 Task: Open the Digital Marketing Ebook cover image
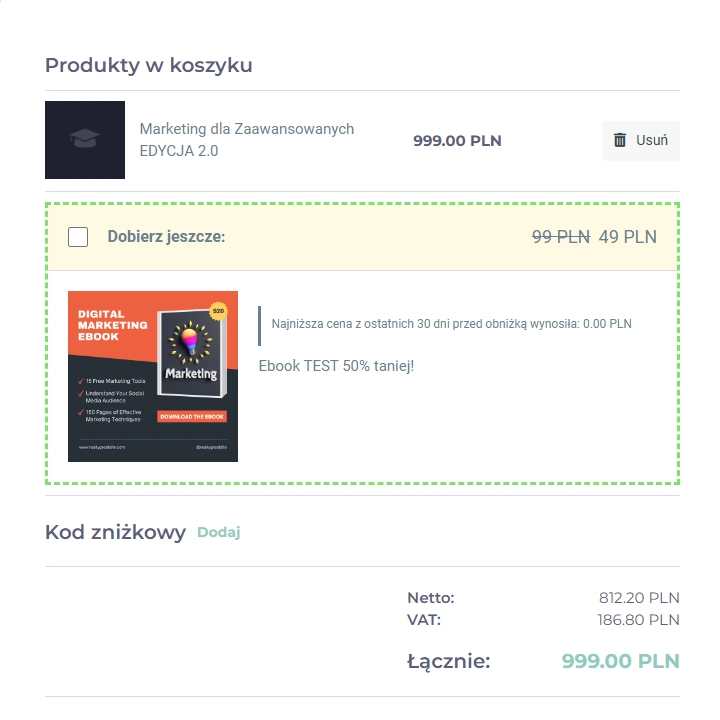tap(153, 377)
